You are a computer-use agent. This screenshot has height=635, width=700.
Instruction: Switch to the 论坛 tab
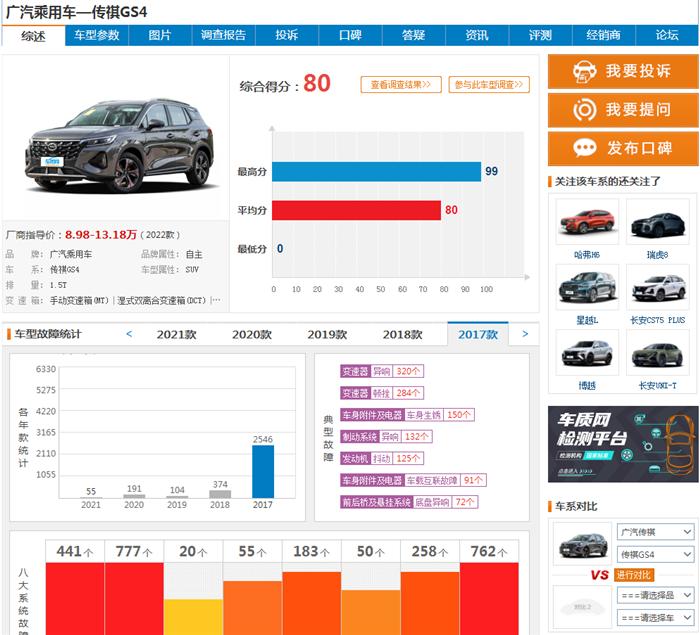coord(667,35)
